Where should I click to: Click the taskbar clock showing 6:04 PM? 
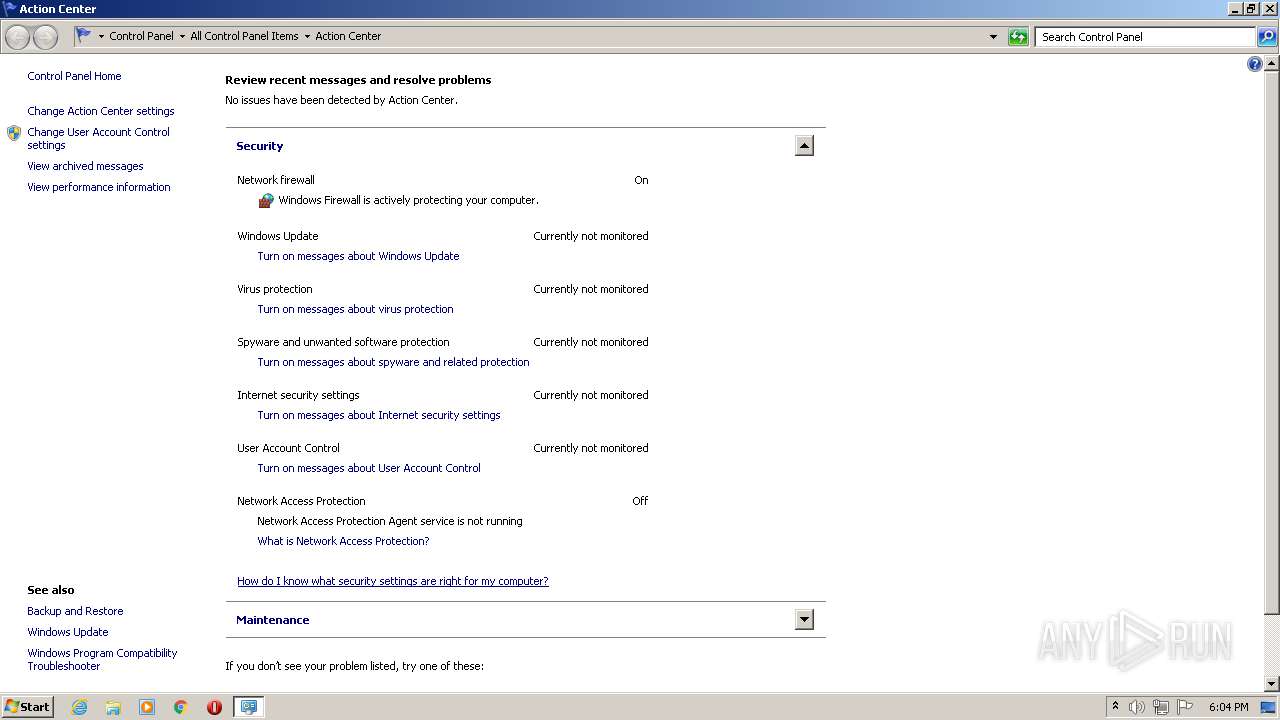[1228, 707]
